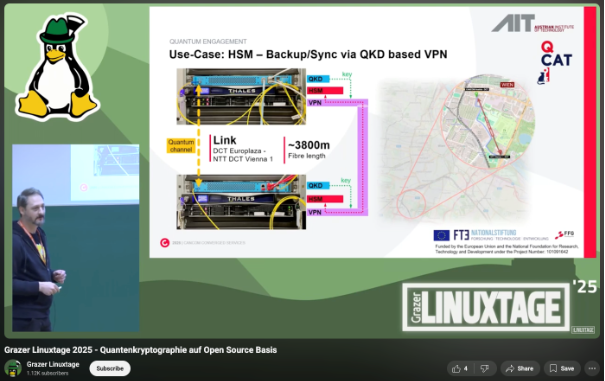Click the top blue QKD label
Screen dimensions: 605x381
[318, 79]
